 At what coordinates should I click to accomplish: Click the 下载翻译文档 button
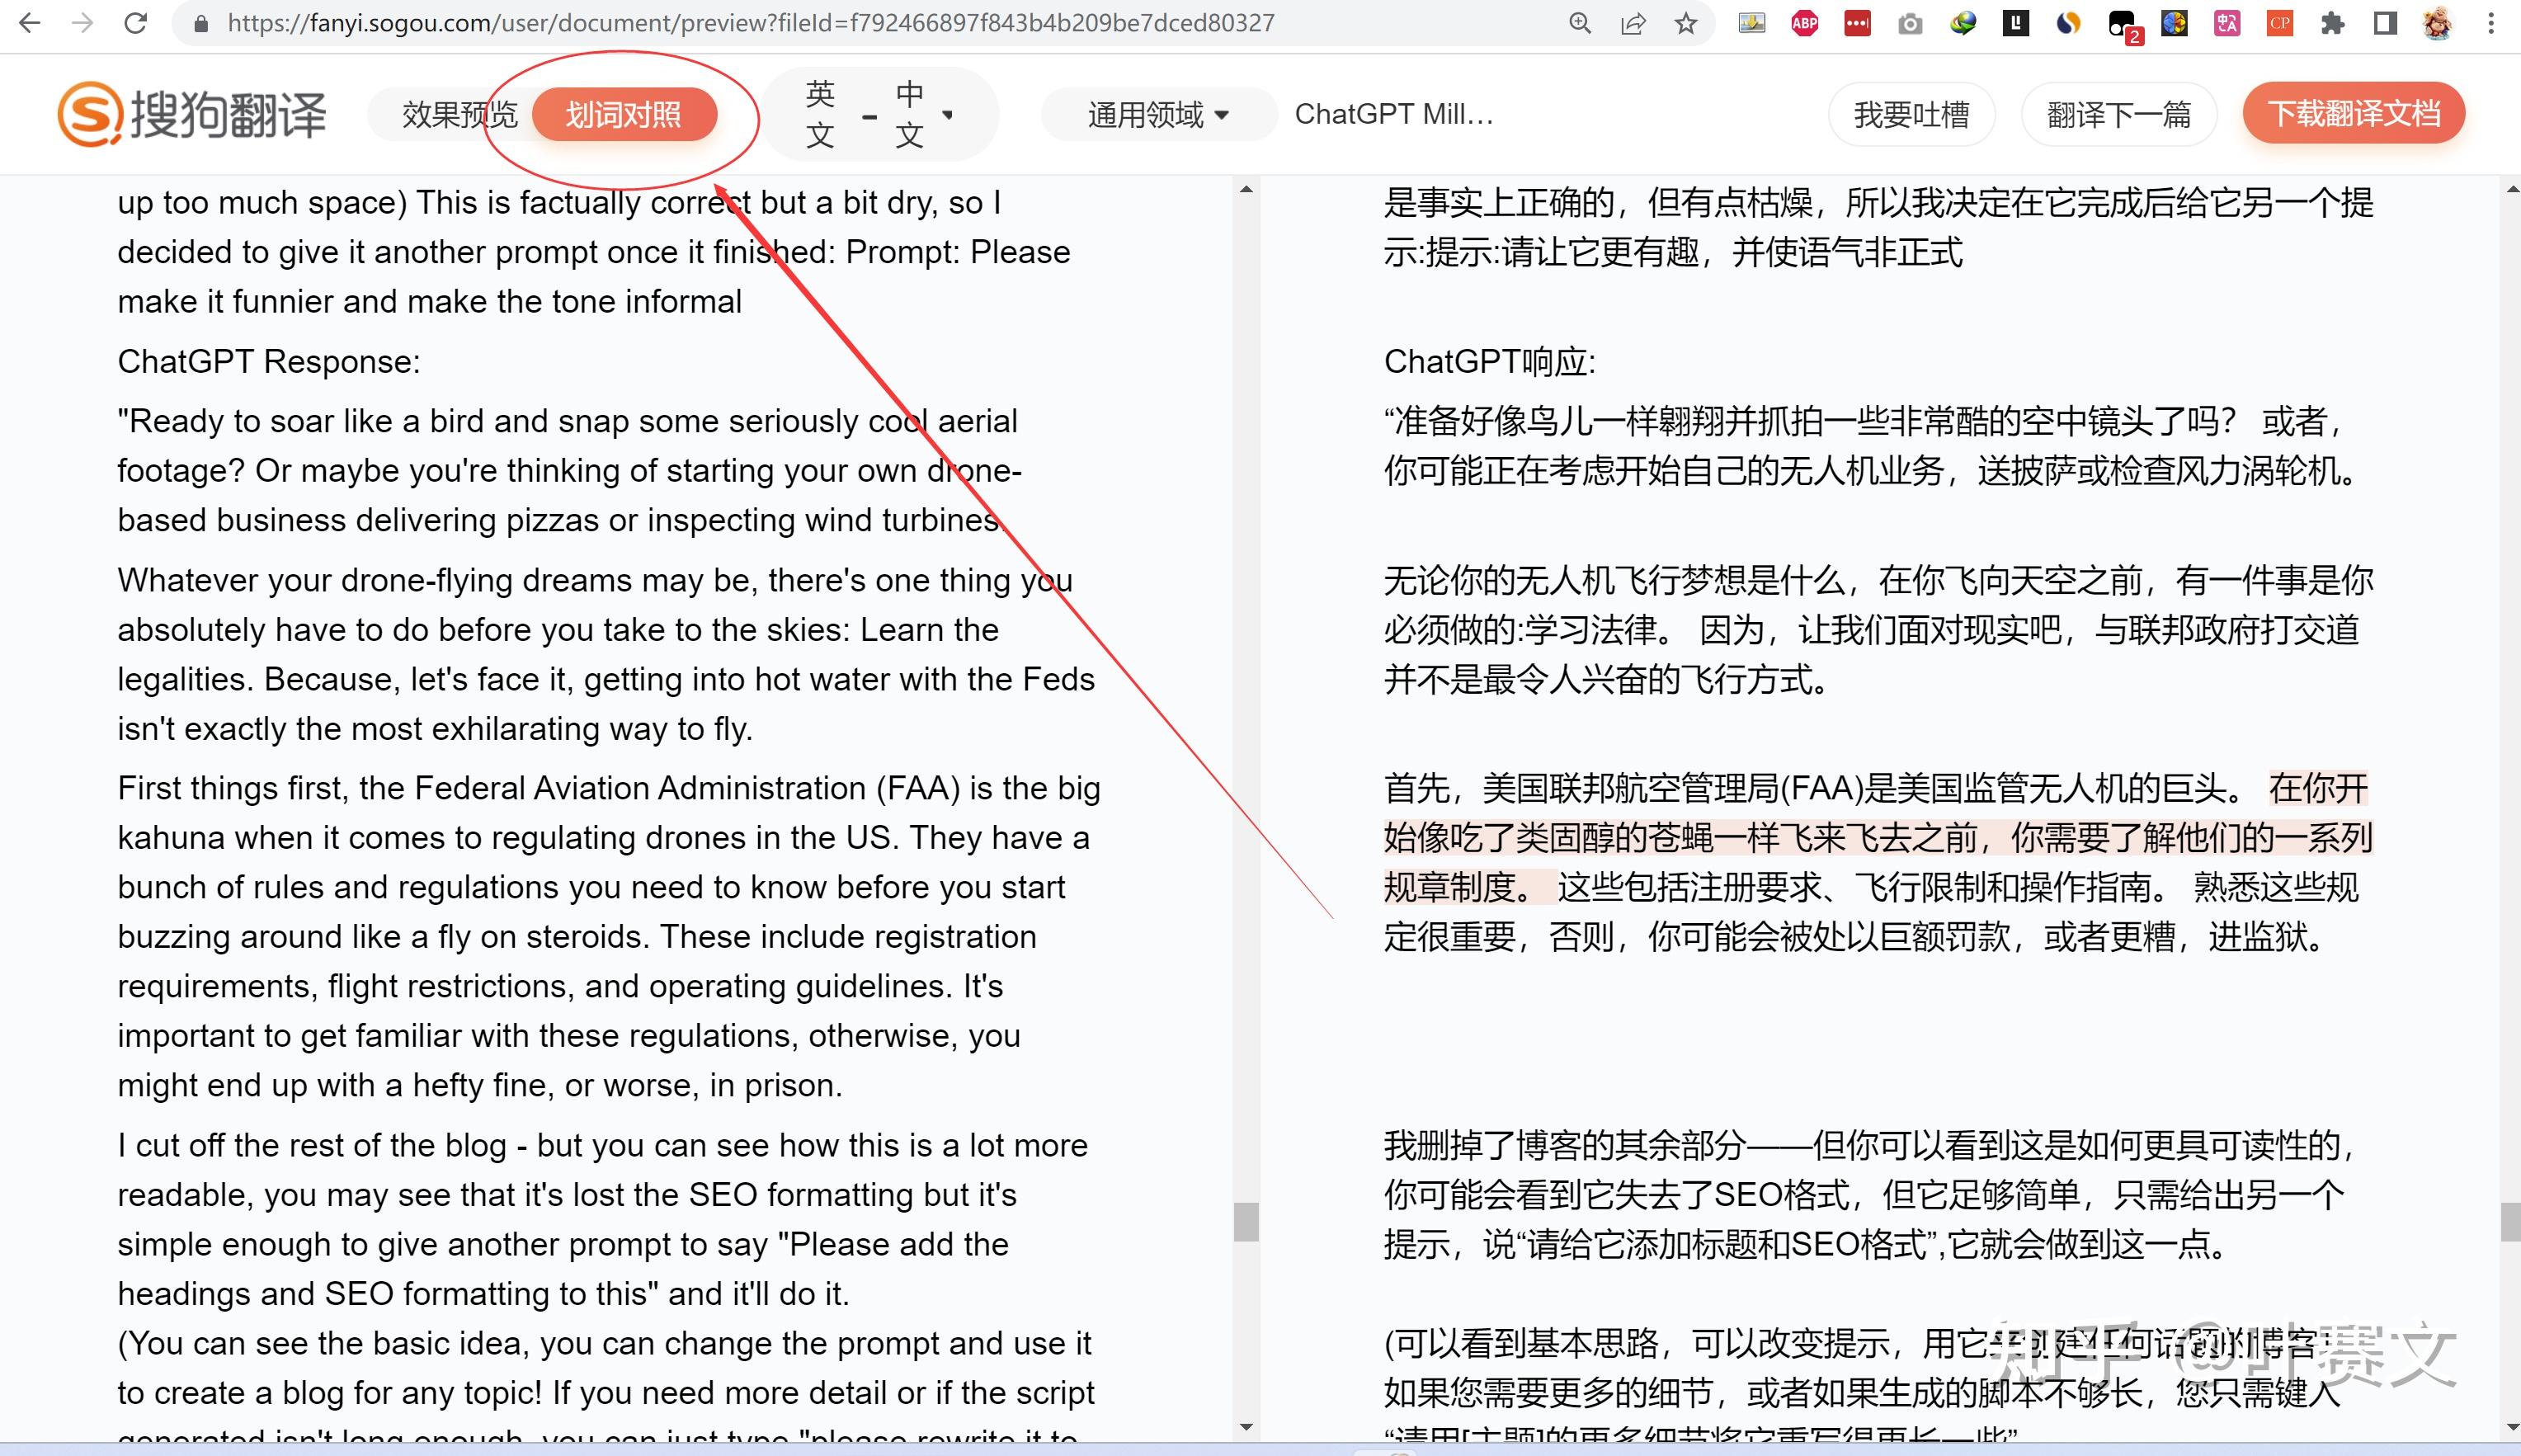click(x=2352, y=113)
